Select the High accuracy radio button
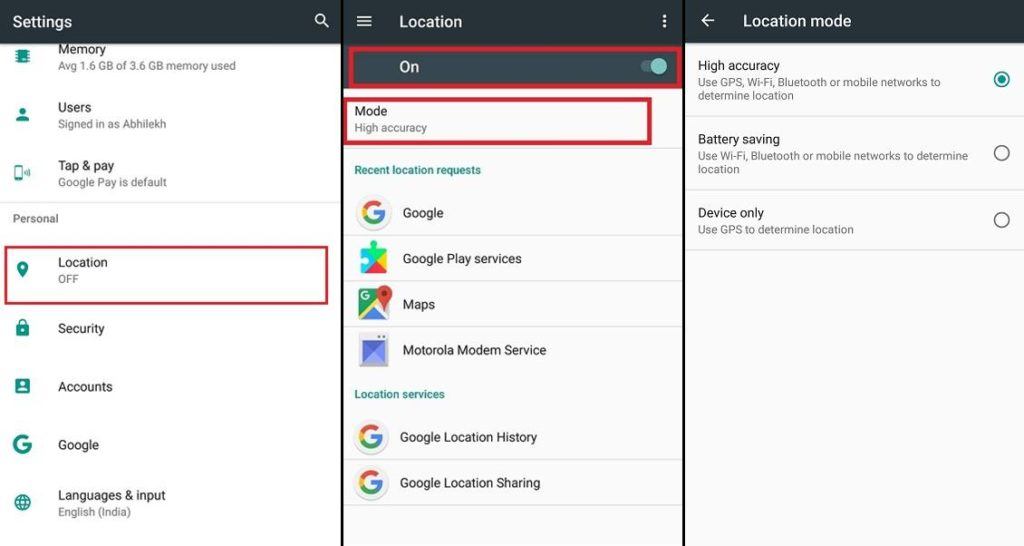Viewport: 1024px width, 546px height. (1001, 79)
